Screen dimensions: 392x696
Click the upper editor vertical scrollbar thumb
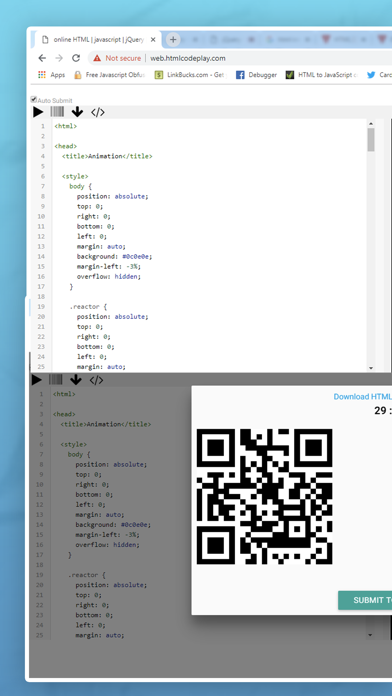[x=371, y=140]
